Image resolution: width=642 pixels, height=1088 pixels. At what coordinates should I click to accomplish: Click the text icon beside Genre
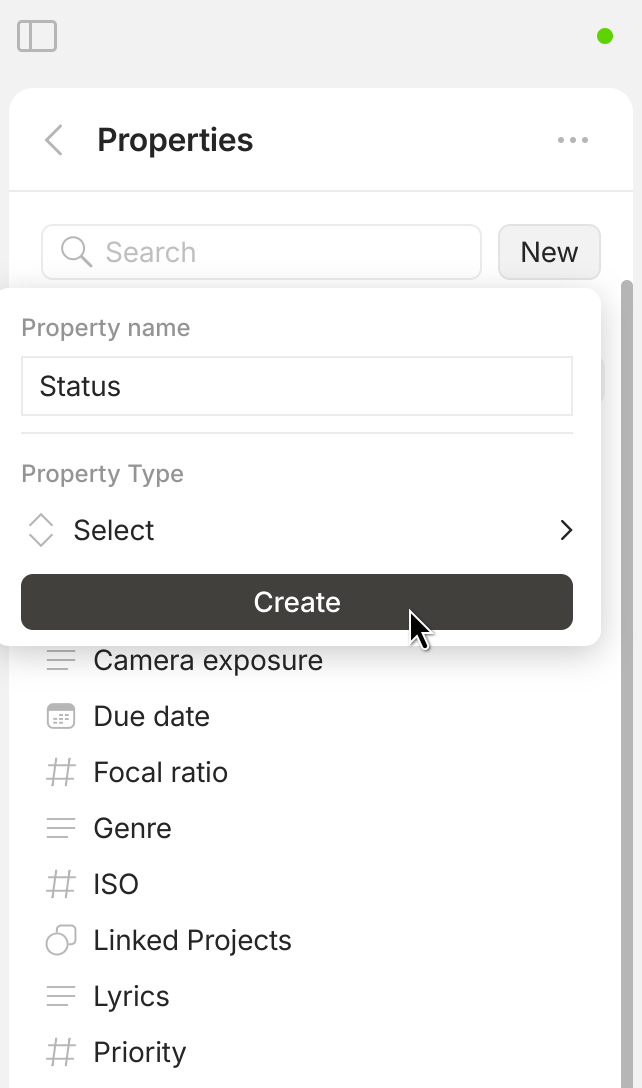click(61, 828)
